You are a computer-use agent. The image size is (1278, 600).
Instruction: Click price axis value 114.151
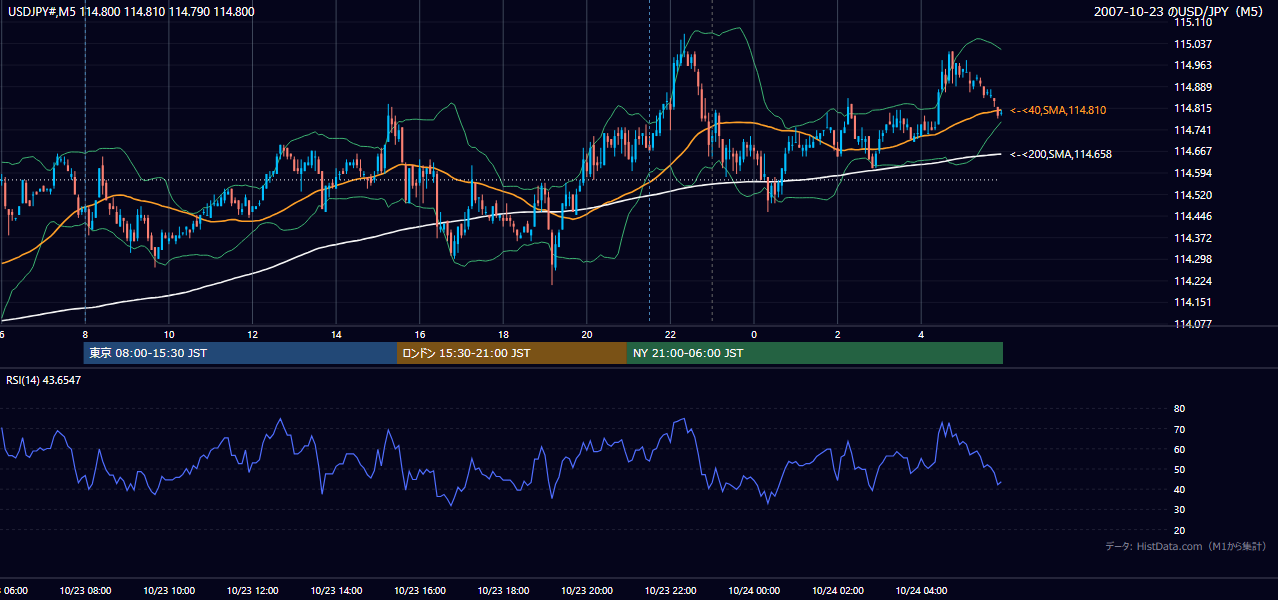[x=1192, y=303]
